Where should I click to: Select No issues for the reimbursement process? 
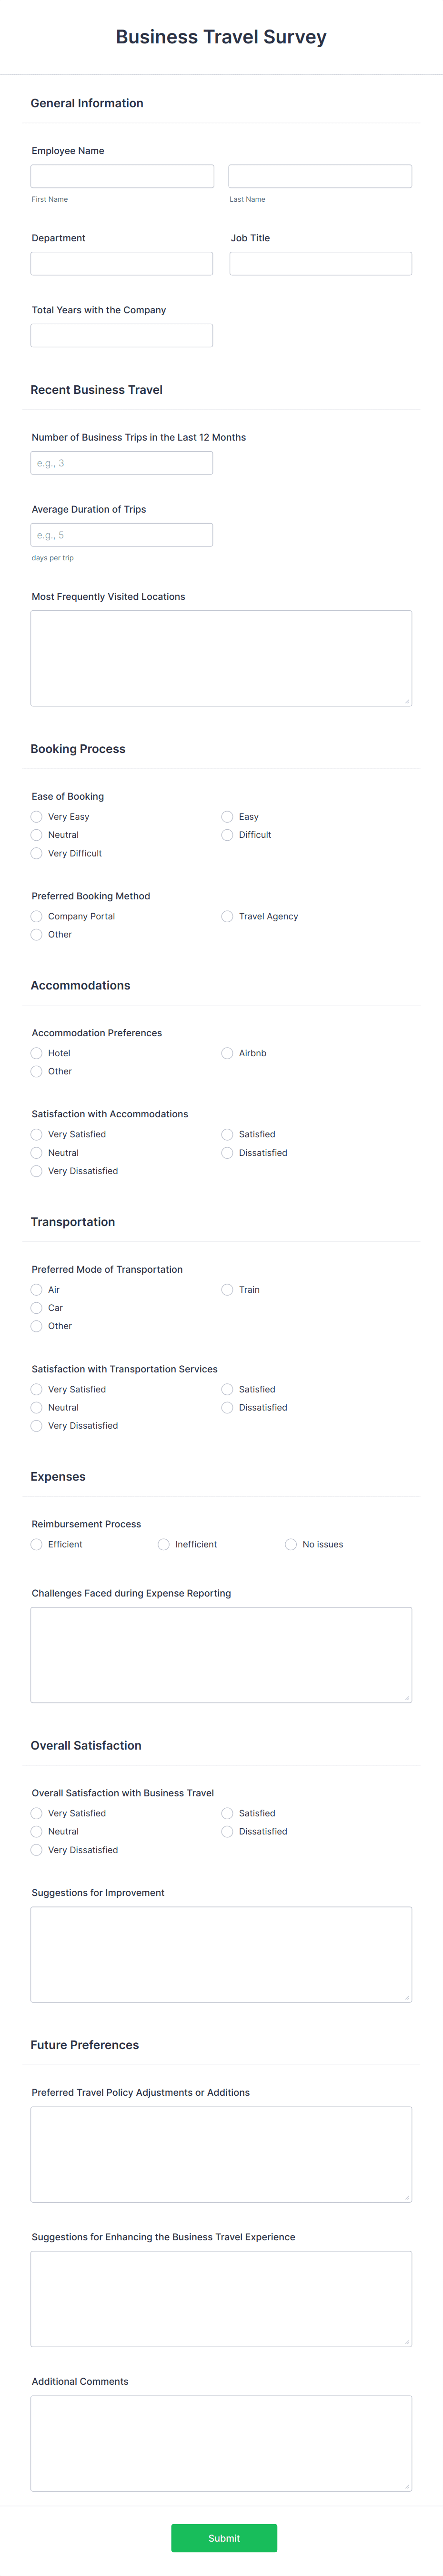click(x=290, y=1544)
